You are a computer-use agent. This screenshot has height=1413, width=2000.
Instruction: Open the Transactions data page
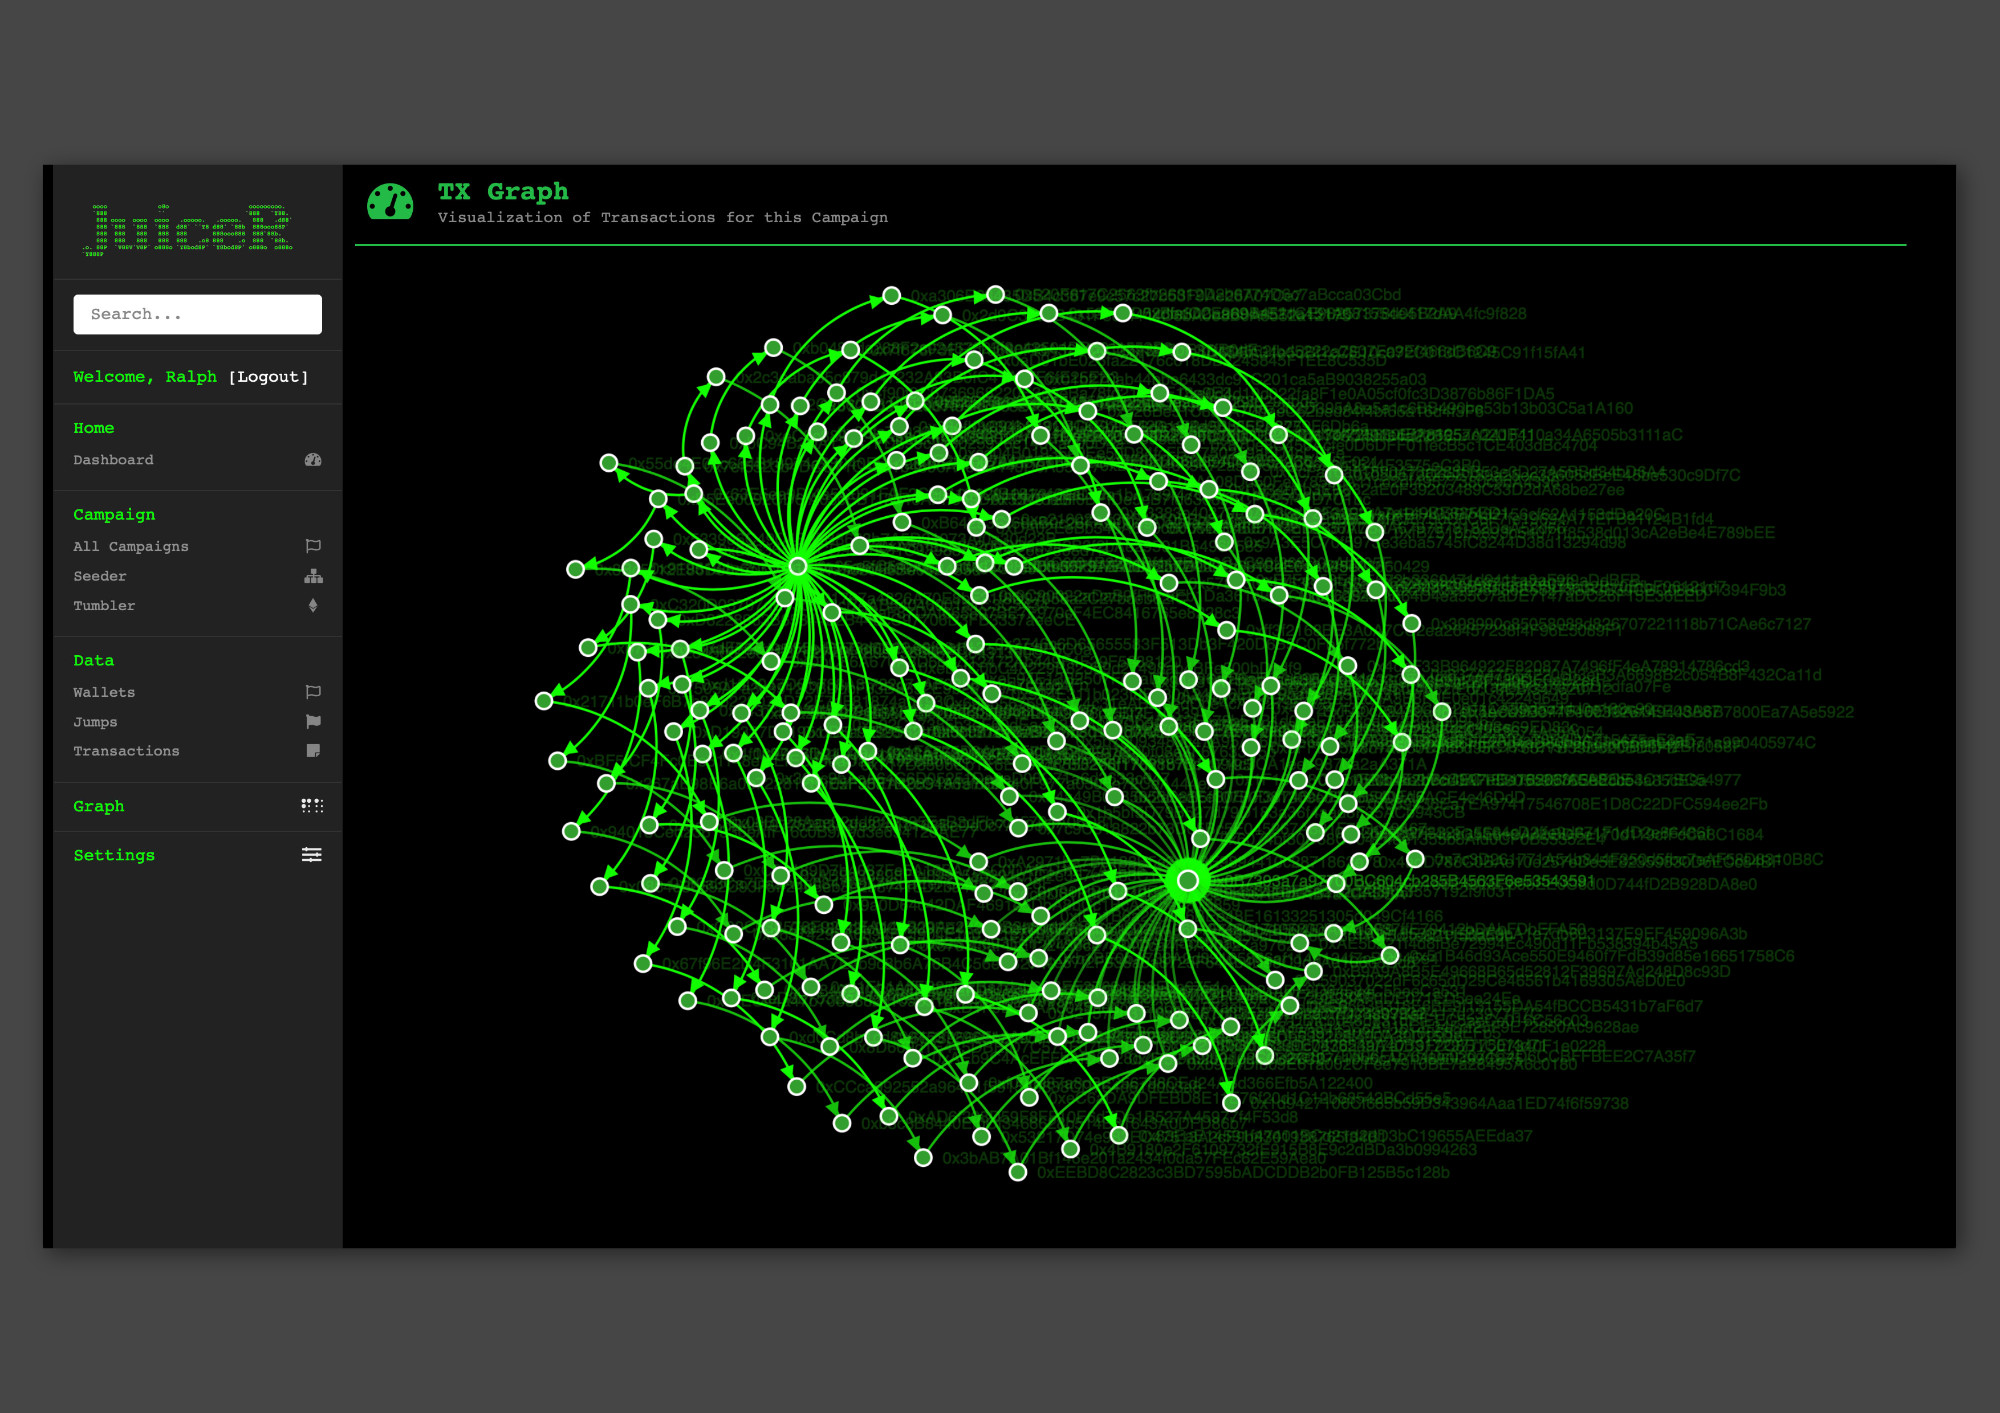126,751
